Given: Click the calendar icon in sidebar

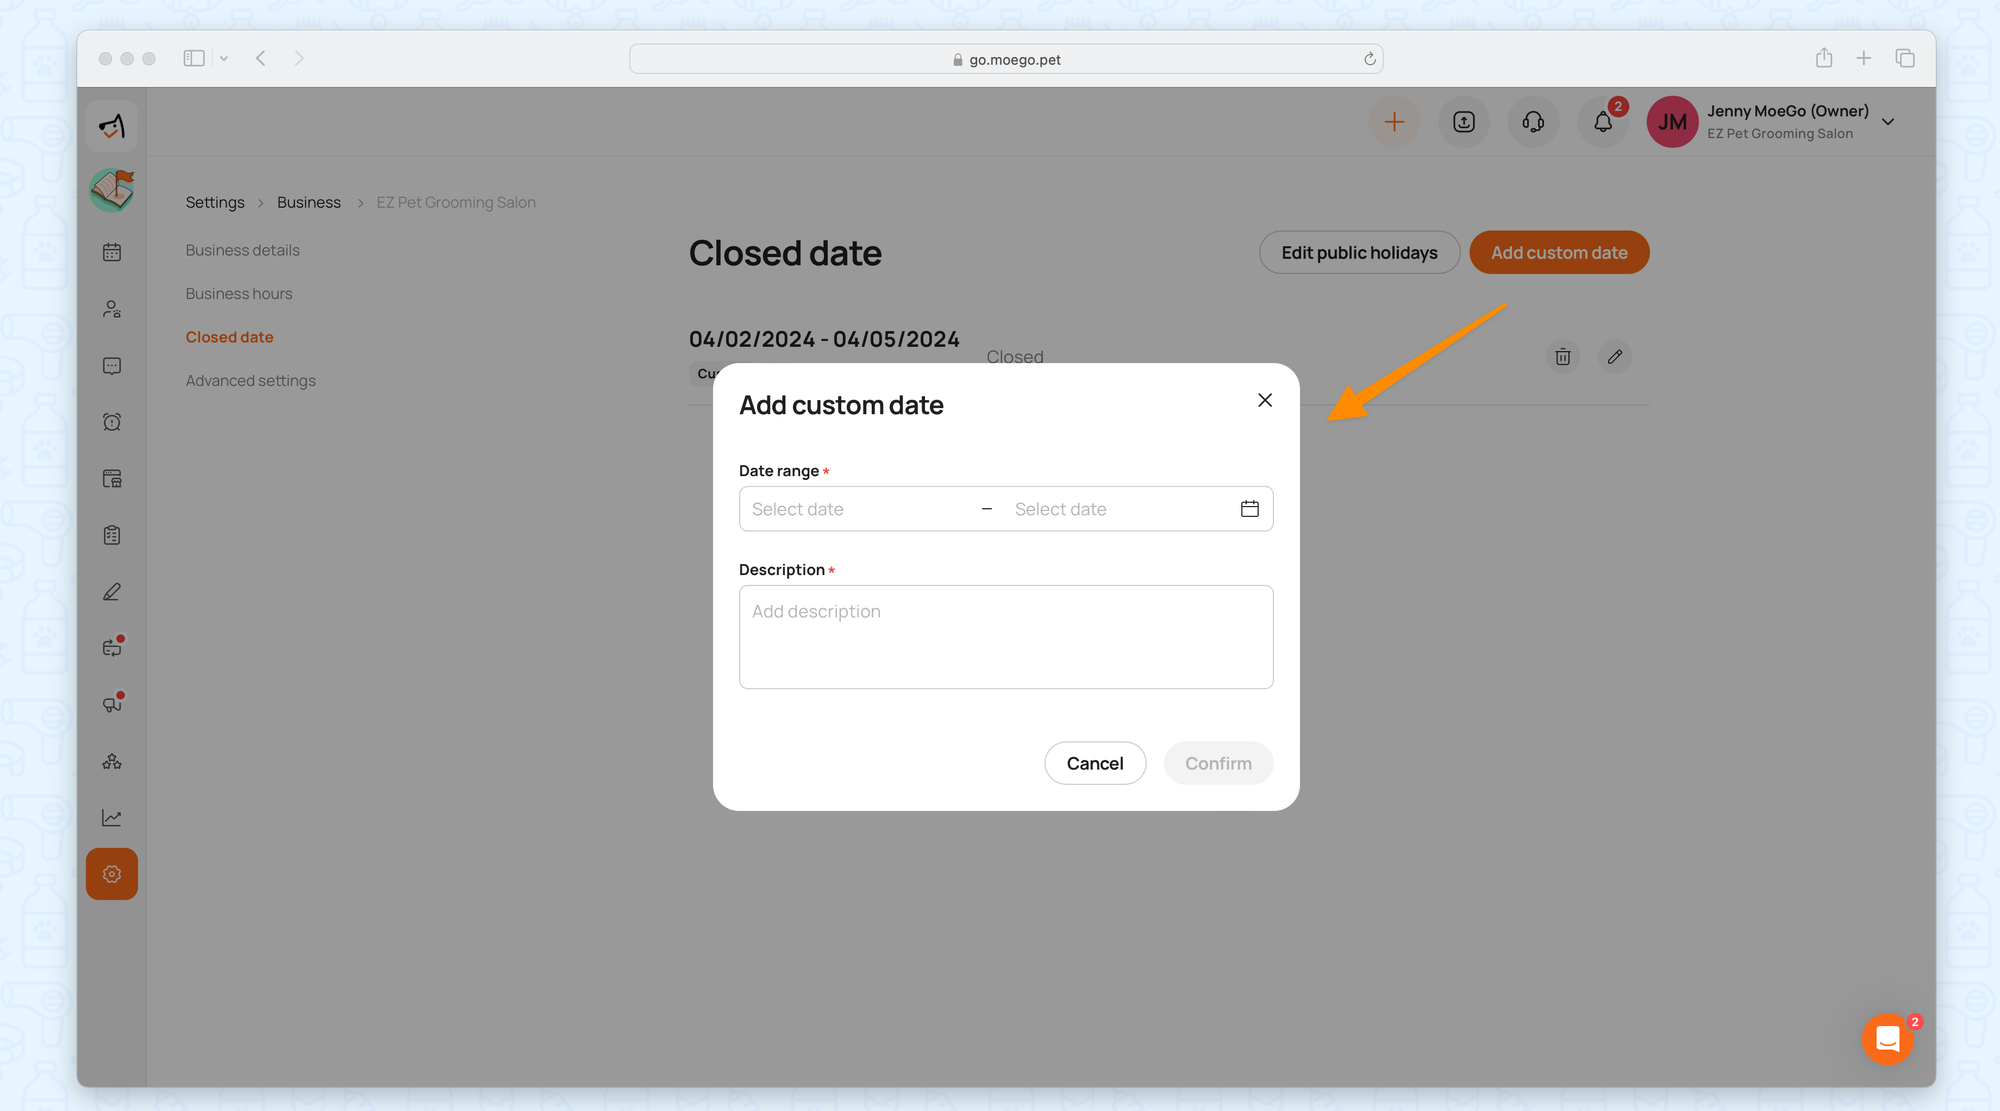Looking at the screenshot, I should point(112,252).
